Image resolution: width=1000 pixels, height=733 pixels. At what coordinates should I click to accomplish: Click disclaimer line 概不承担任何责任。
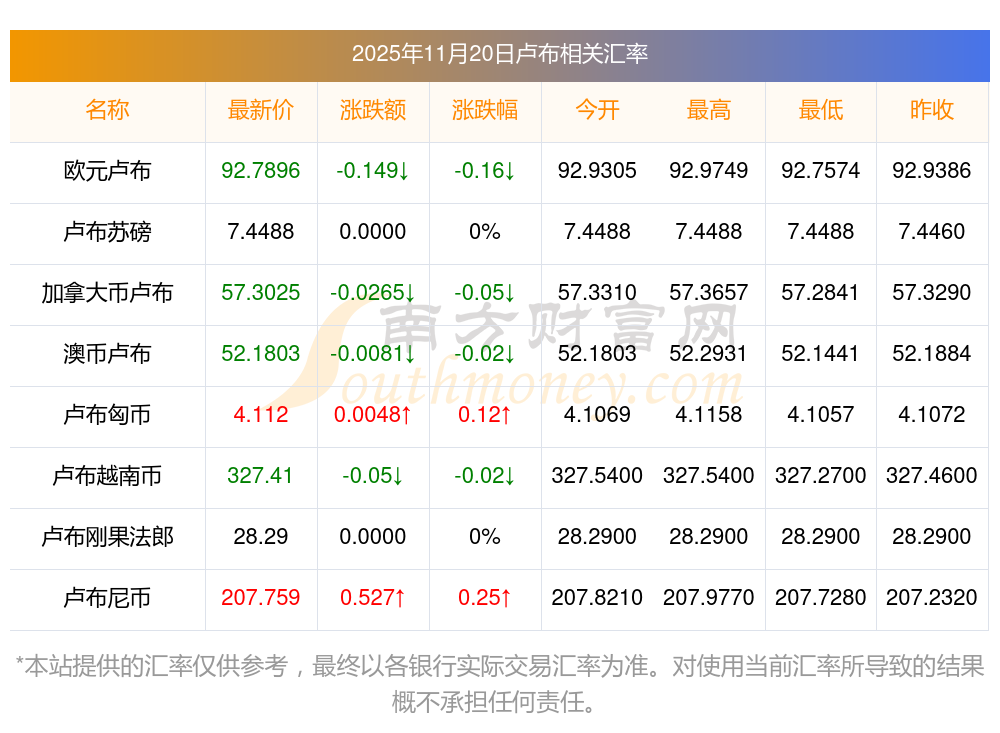click(494, 702)
